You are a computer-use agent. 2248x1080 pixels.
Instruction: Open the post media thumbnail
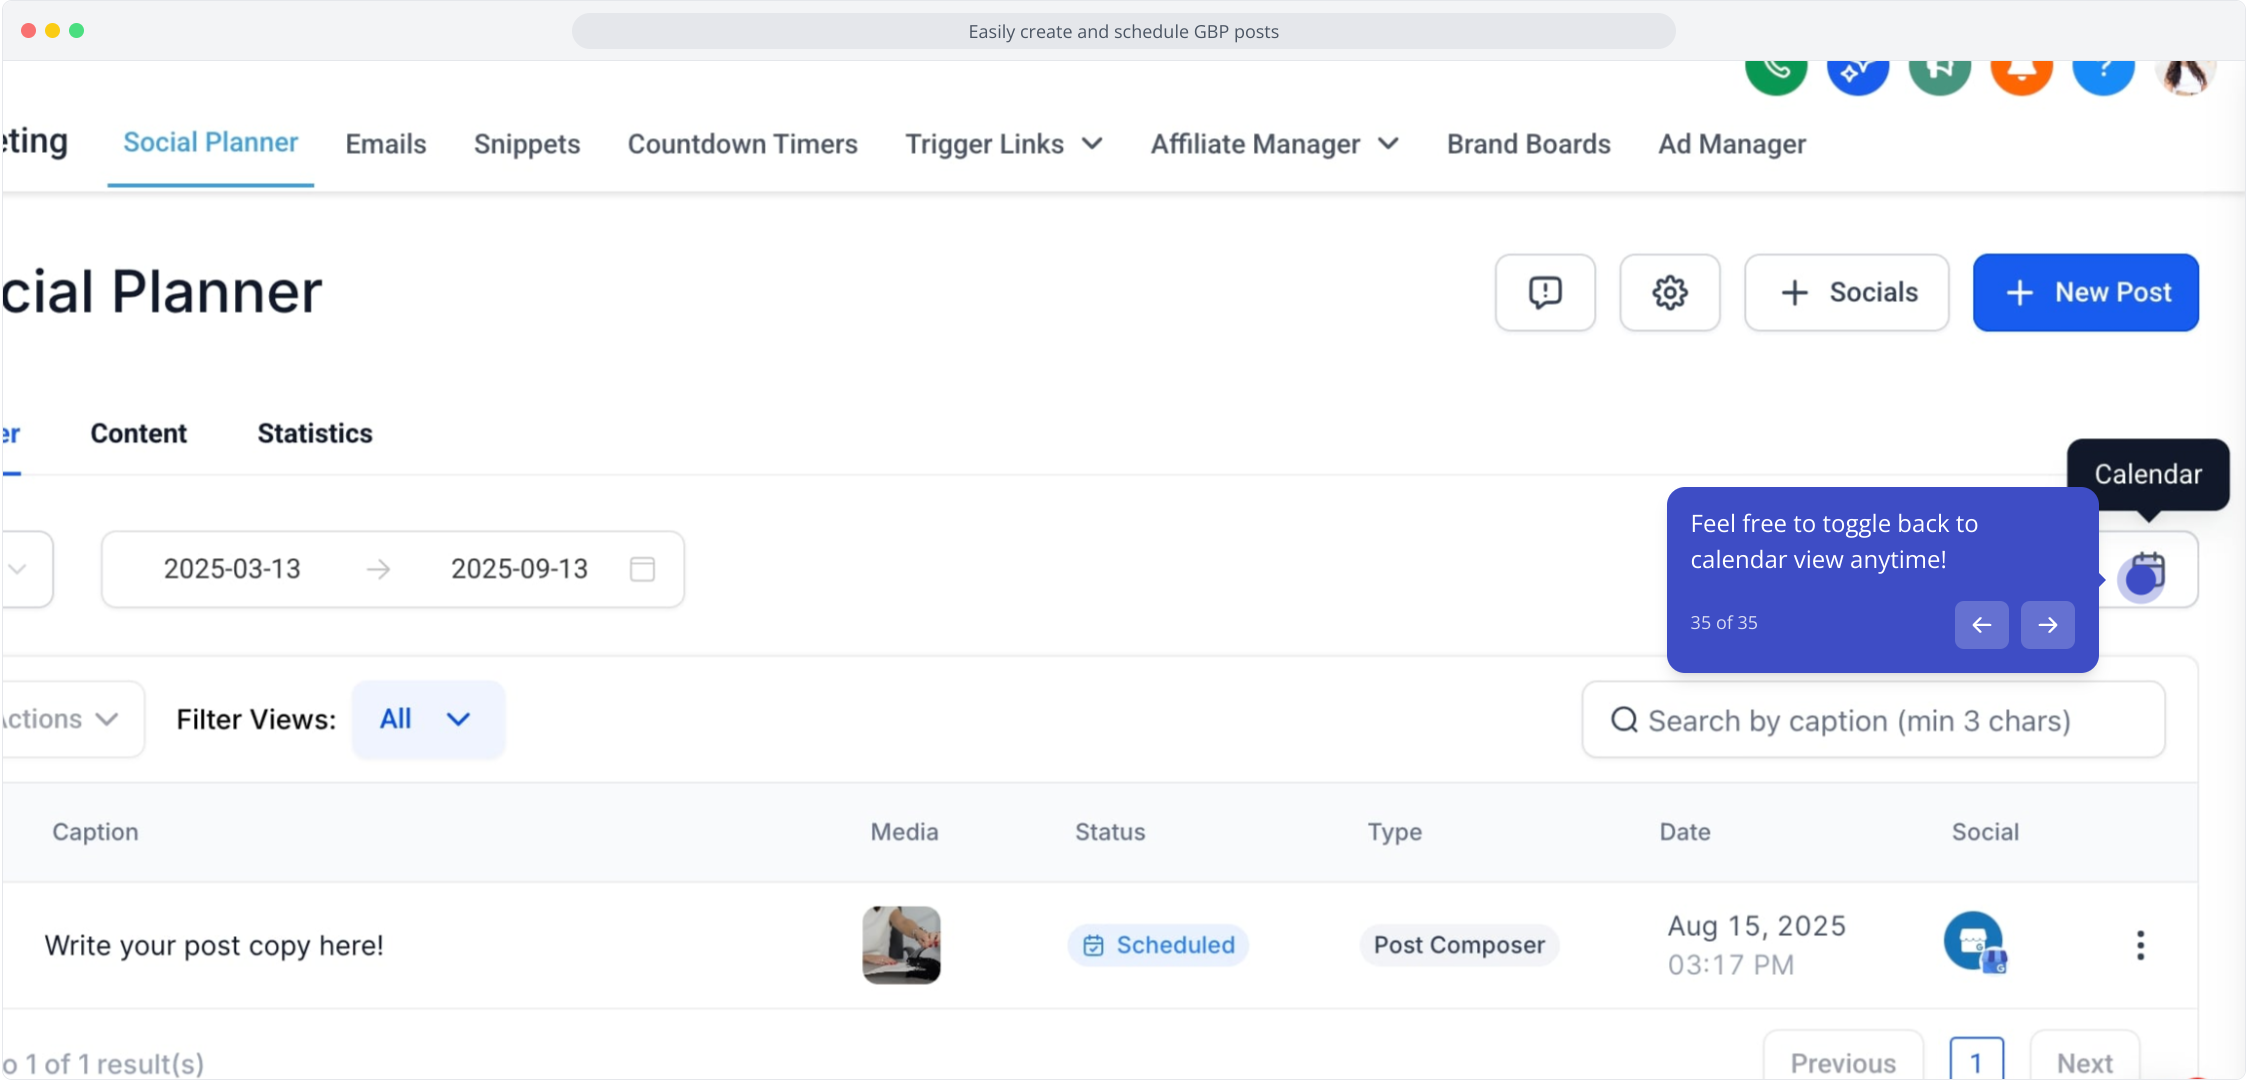point(902,945)
